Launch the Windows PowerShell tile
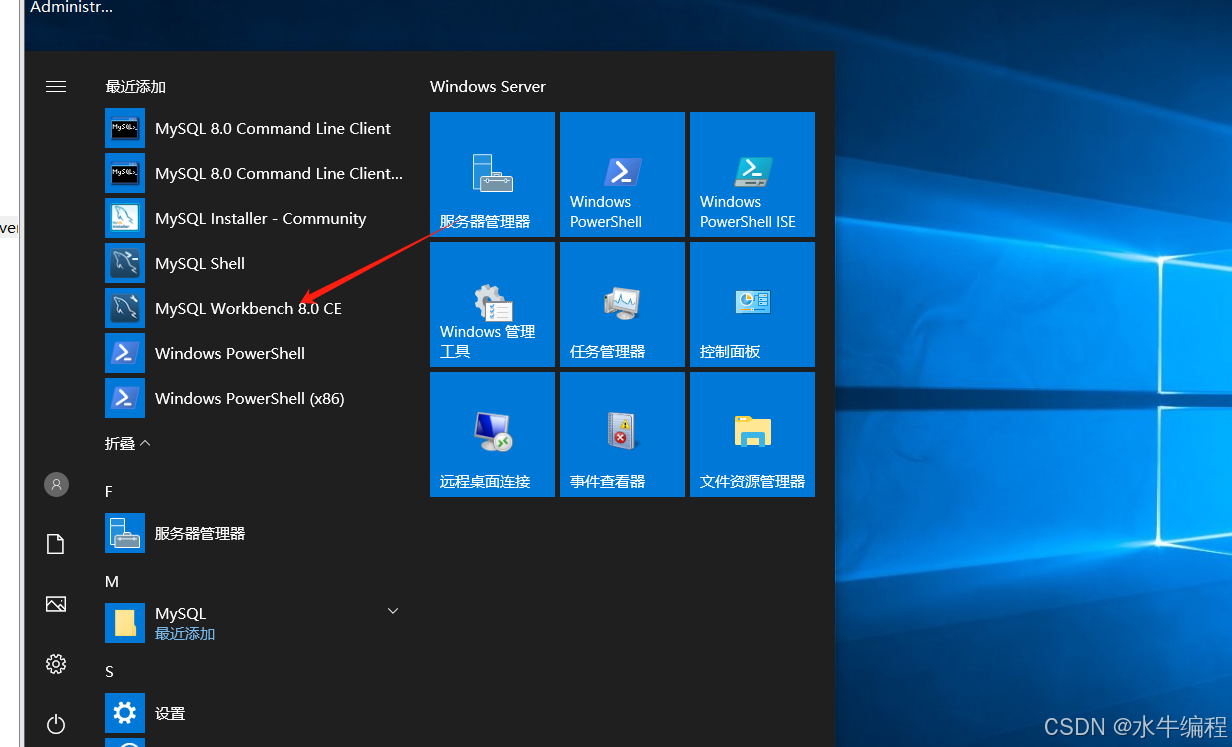This screenshot has width=1232, height=747. [x=622, y=174]
